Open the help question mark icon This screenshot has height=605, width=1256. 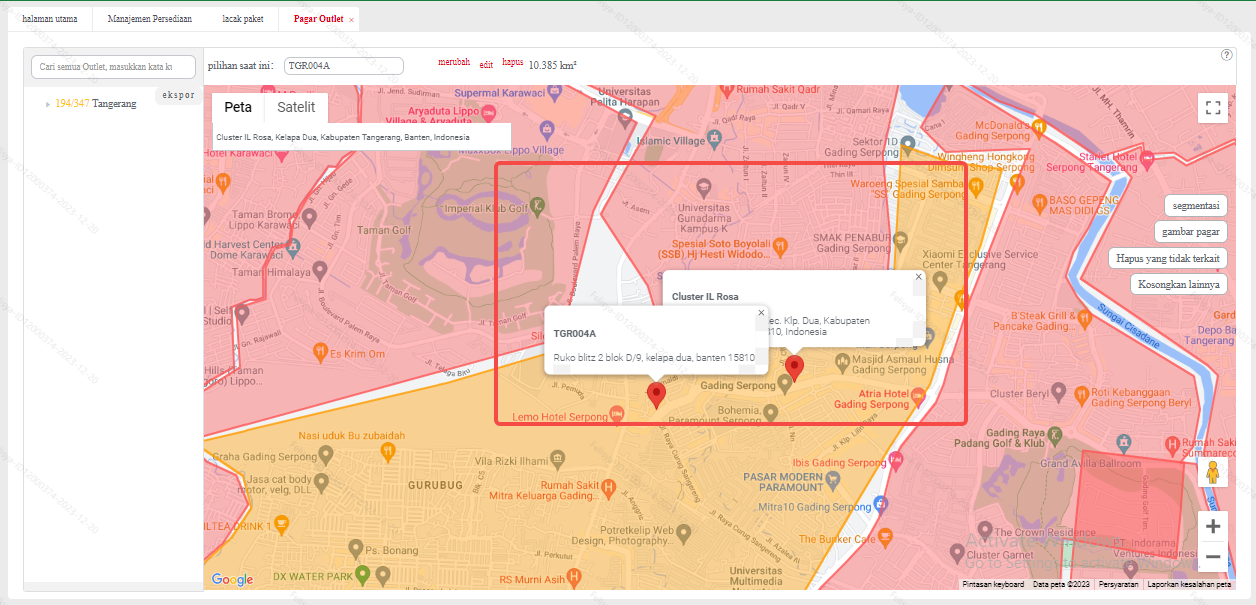(1227, 55)
